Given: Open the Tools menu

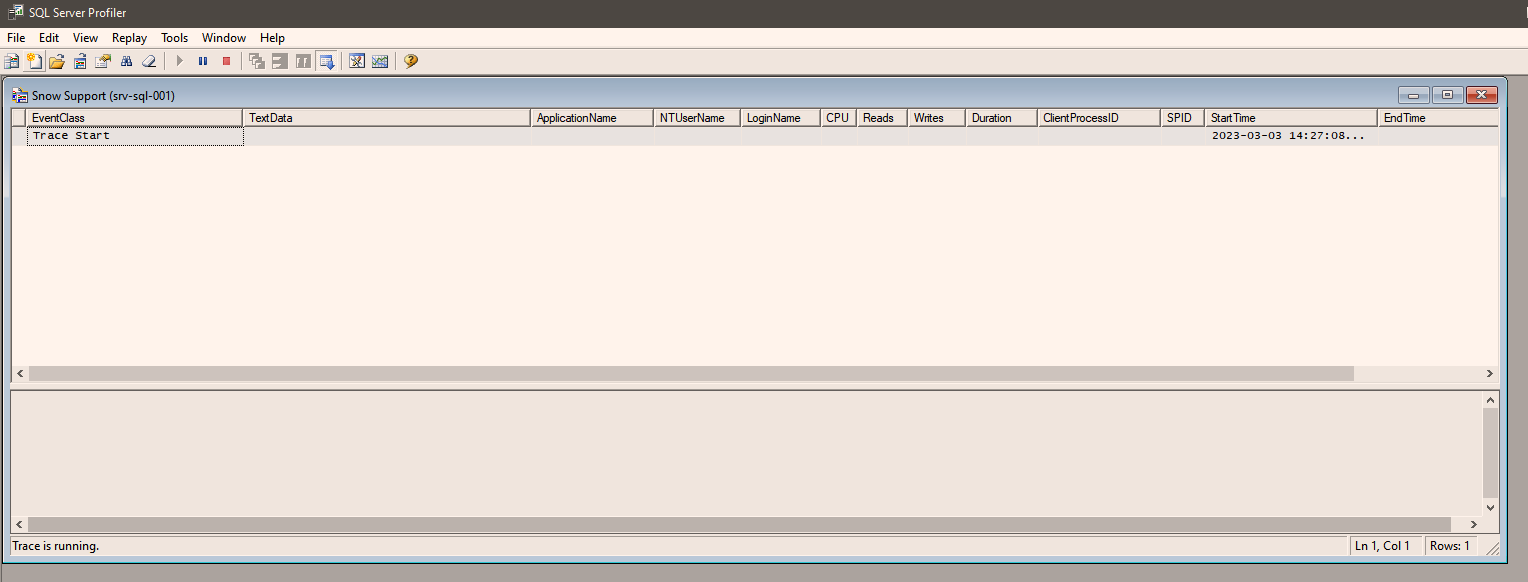Looking at the screenshot, I should 175,38.
